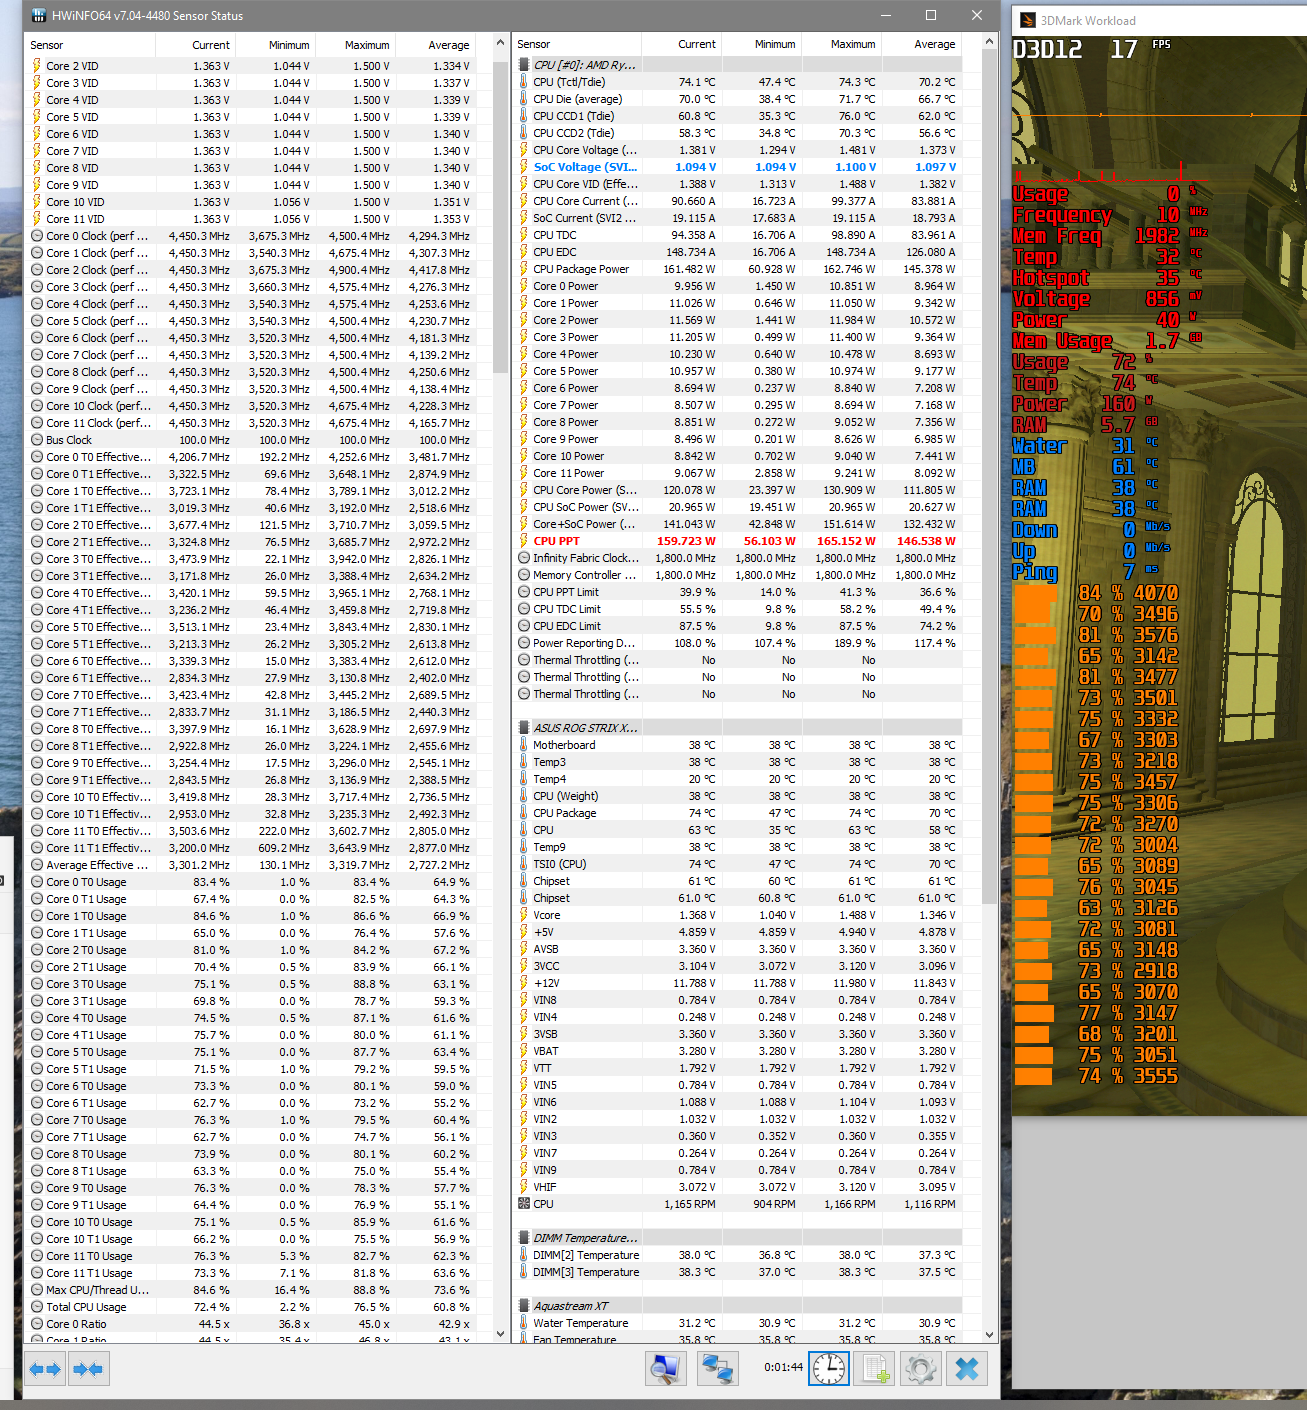Image resolution: width=1307 pixels, height=1410 pixels.
Task: Collapse the DIMM Temperature sensor group
Action: click(x=524, y=1238)
